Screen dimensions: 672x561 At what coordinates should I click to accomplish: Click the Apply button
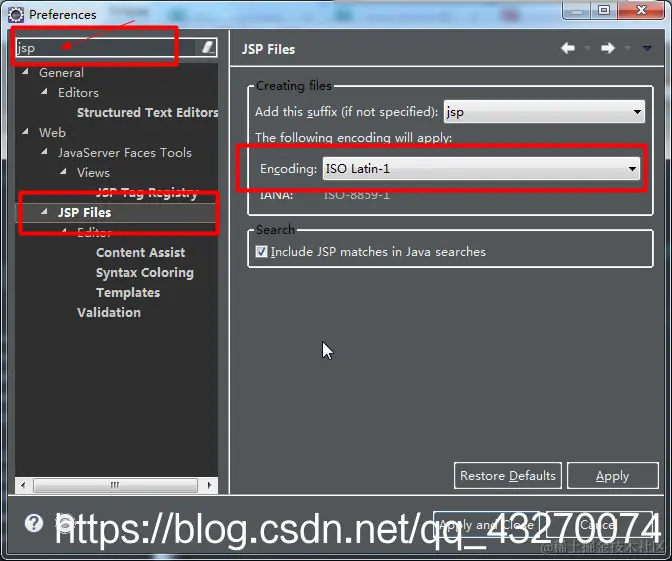(x=612, y=475)
